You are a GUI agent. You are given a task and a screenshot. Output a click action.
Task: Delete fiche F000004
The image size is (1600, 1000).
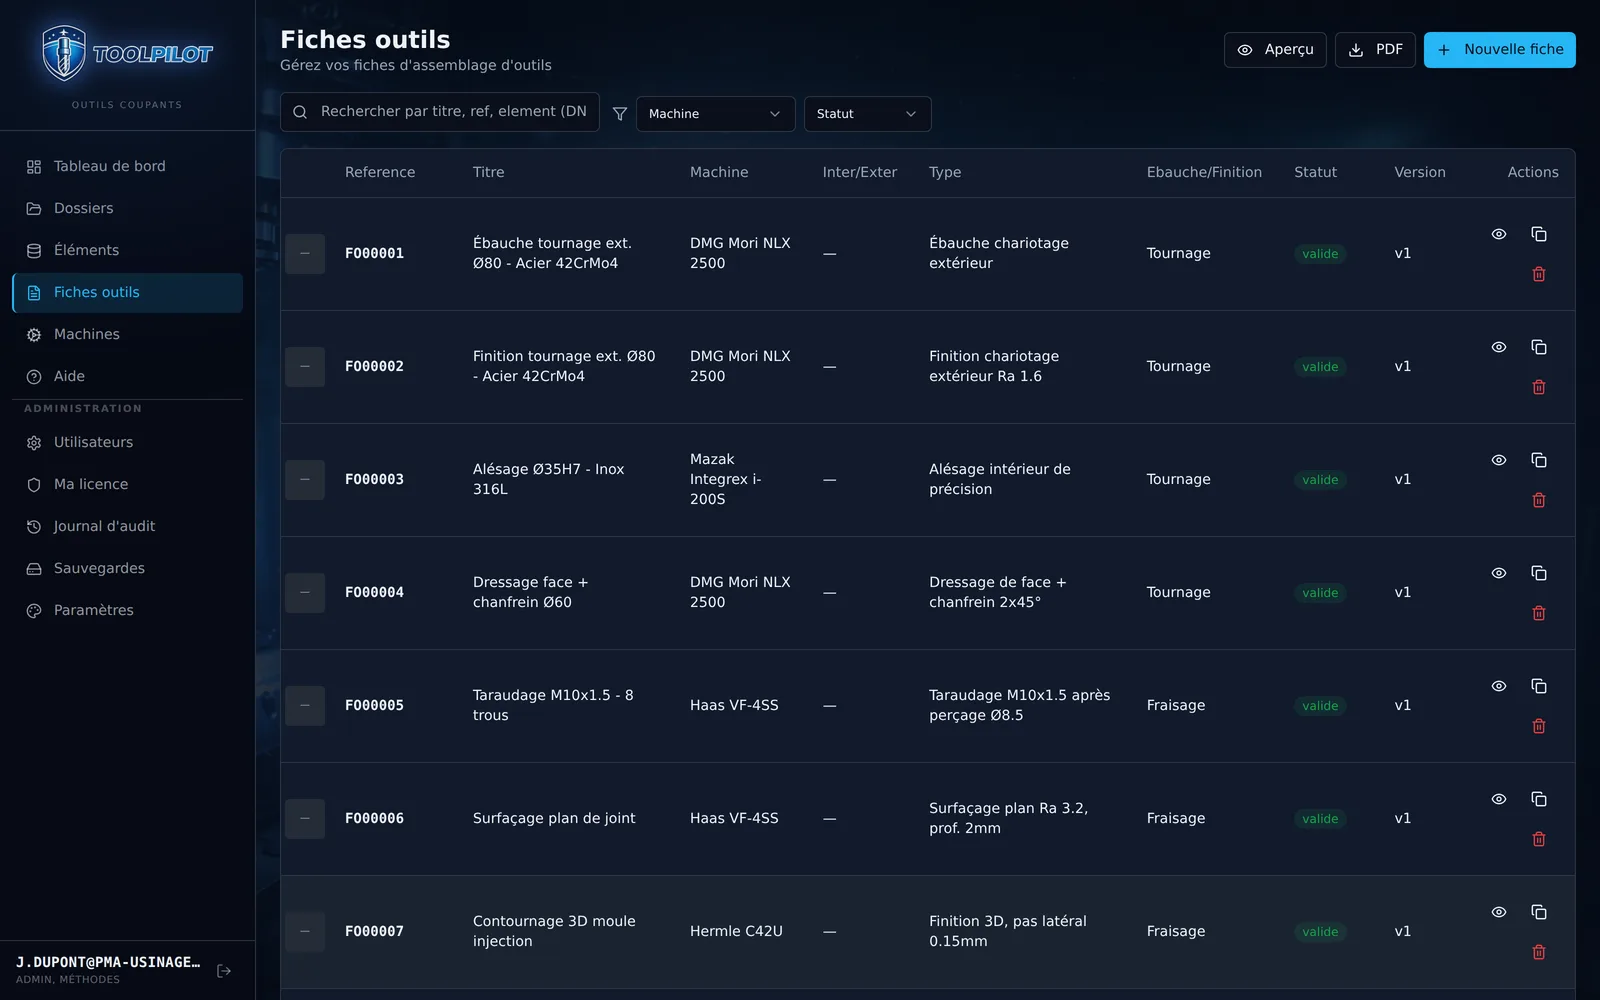(x=1539, y=613)
